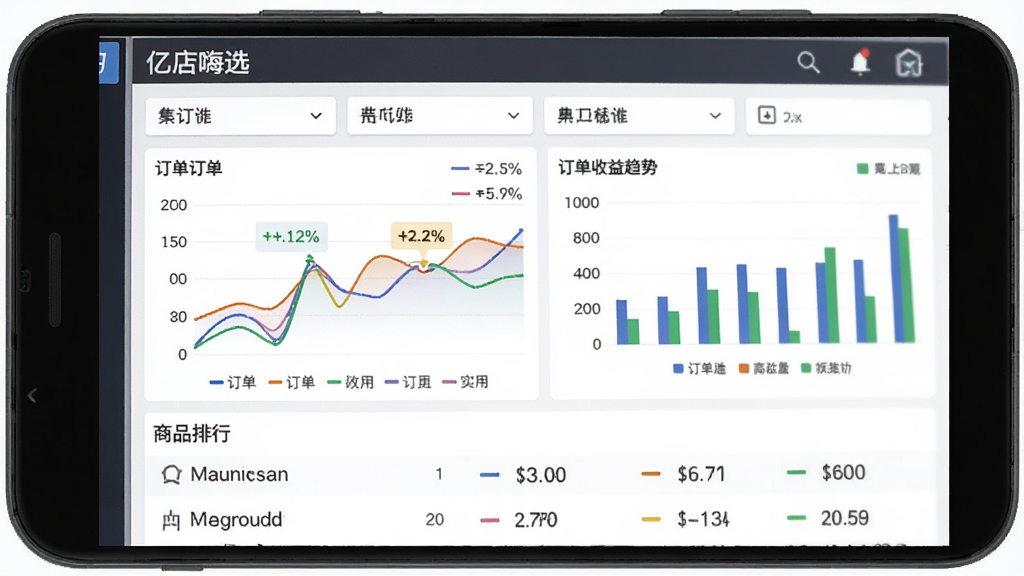Image resolution: width=1024 pixels, height=576 pixels.
Task: Click the Megroudd row product icon
Action: tap(170, 520)
